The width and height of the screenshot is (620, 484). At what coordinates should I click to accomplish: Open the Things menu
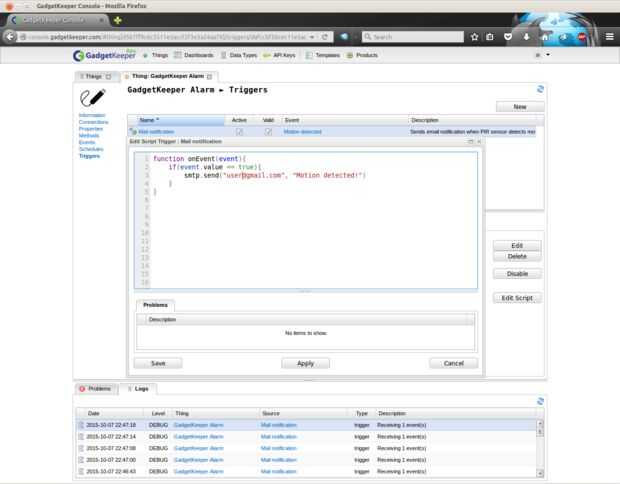coord(156,55)
